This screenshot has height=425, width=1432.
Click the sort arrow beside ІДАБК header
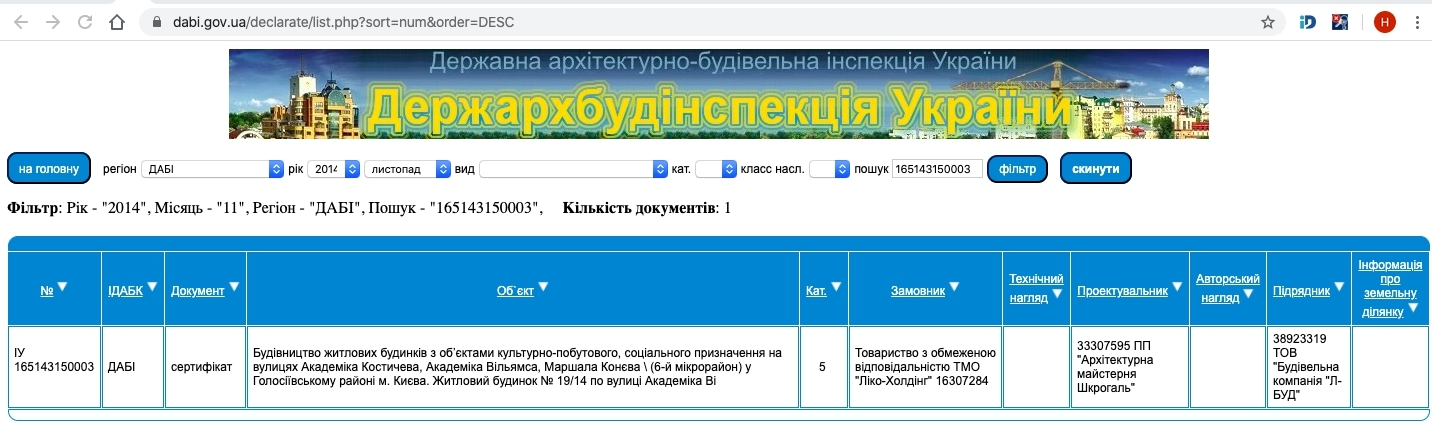tap(153, 287)
